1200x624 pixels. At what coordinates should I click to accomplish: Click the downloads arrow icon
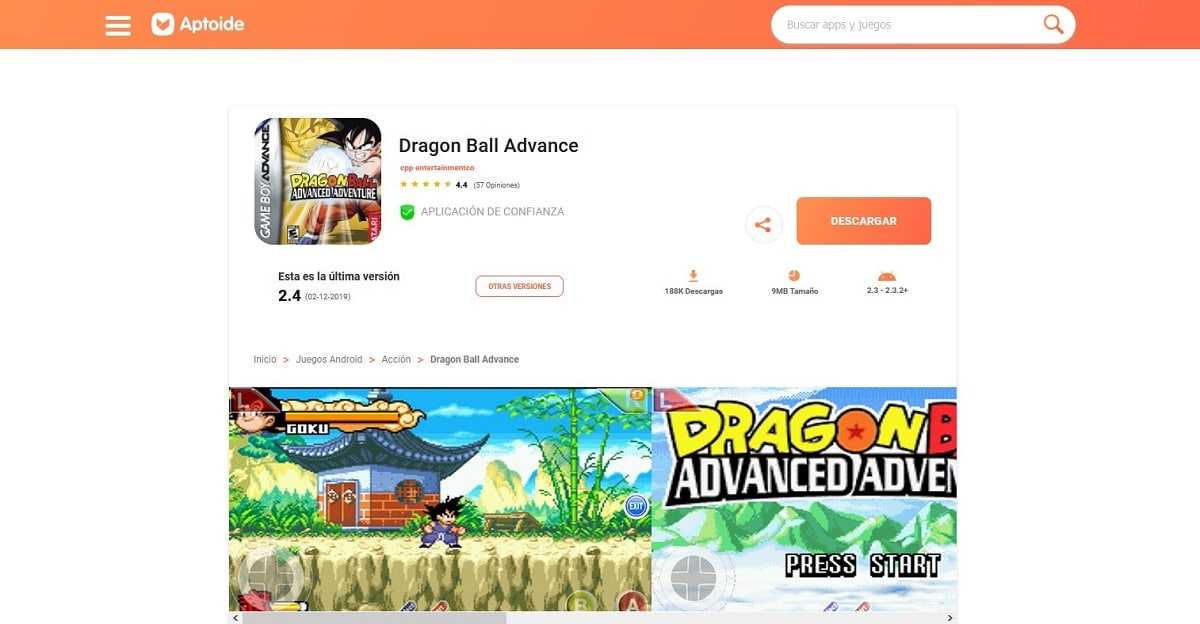693,276
